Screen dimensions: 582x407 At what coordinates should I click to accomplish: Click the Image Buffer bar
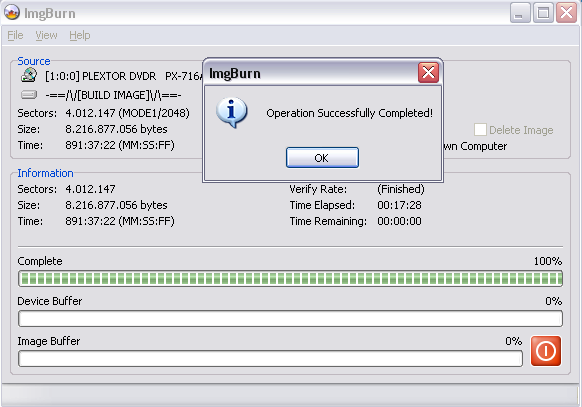270,359
